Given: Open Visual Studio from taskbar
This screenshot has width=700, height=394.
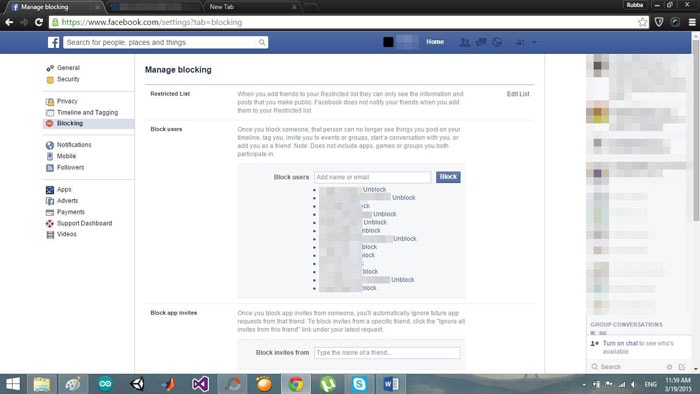Looking at the screenshot, I should pyautogui.click(x=200, y=384).
